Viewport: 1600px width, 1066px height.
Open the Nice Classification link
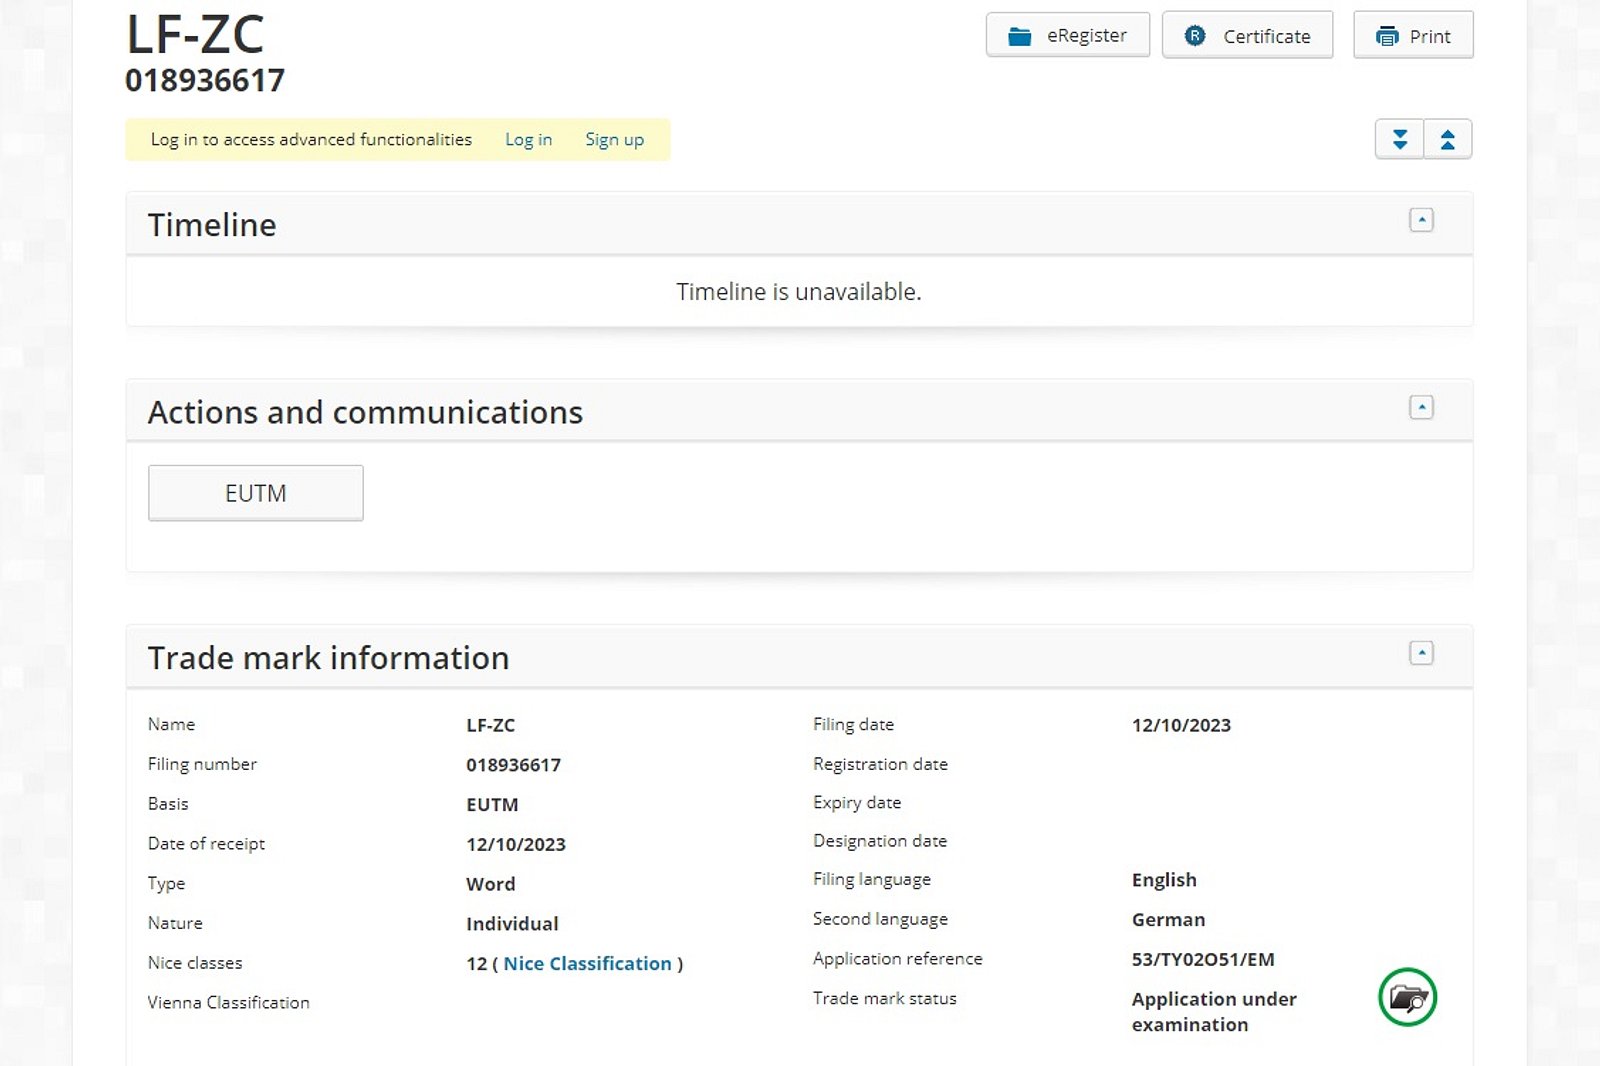[587, 963]
